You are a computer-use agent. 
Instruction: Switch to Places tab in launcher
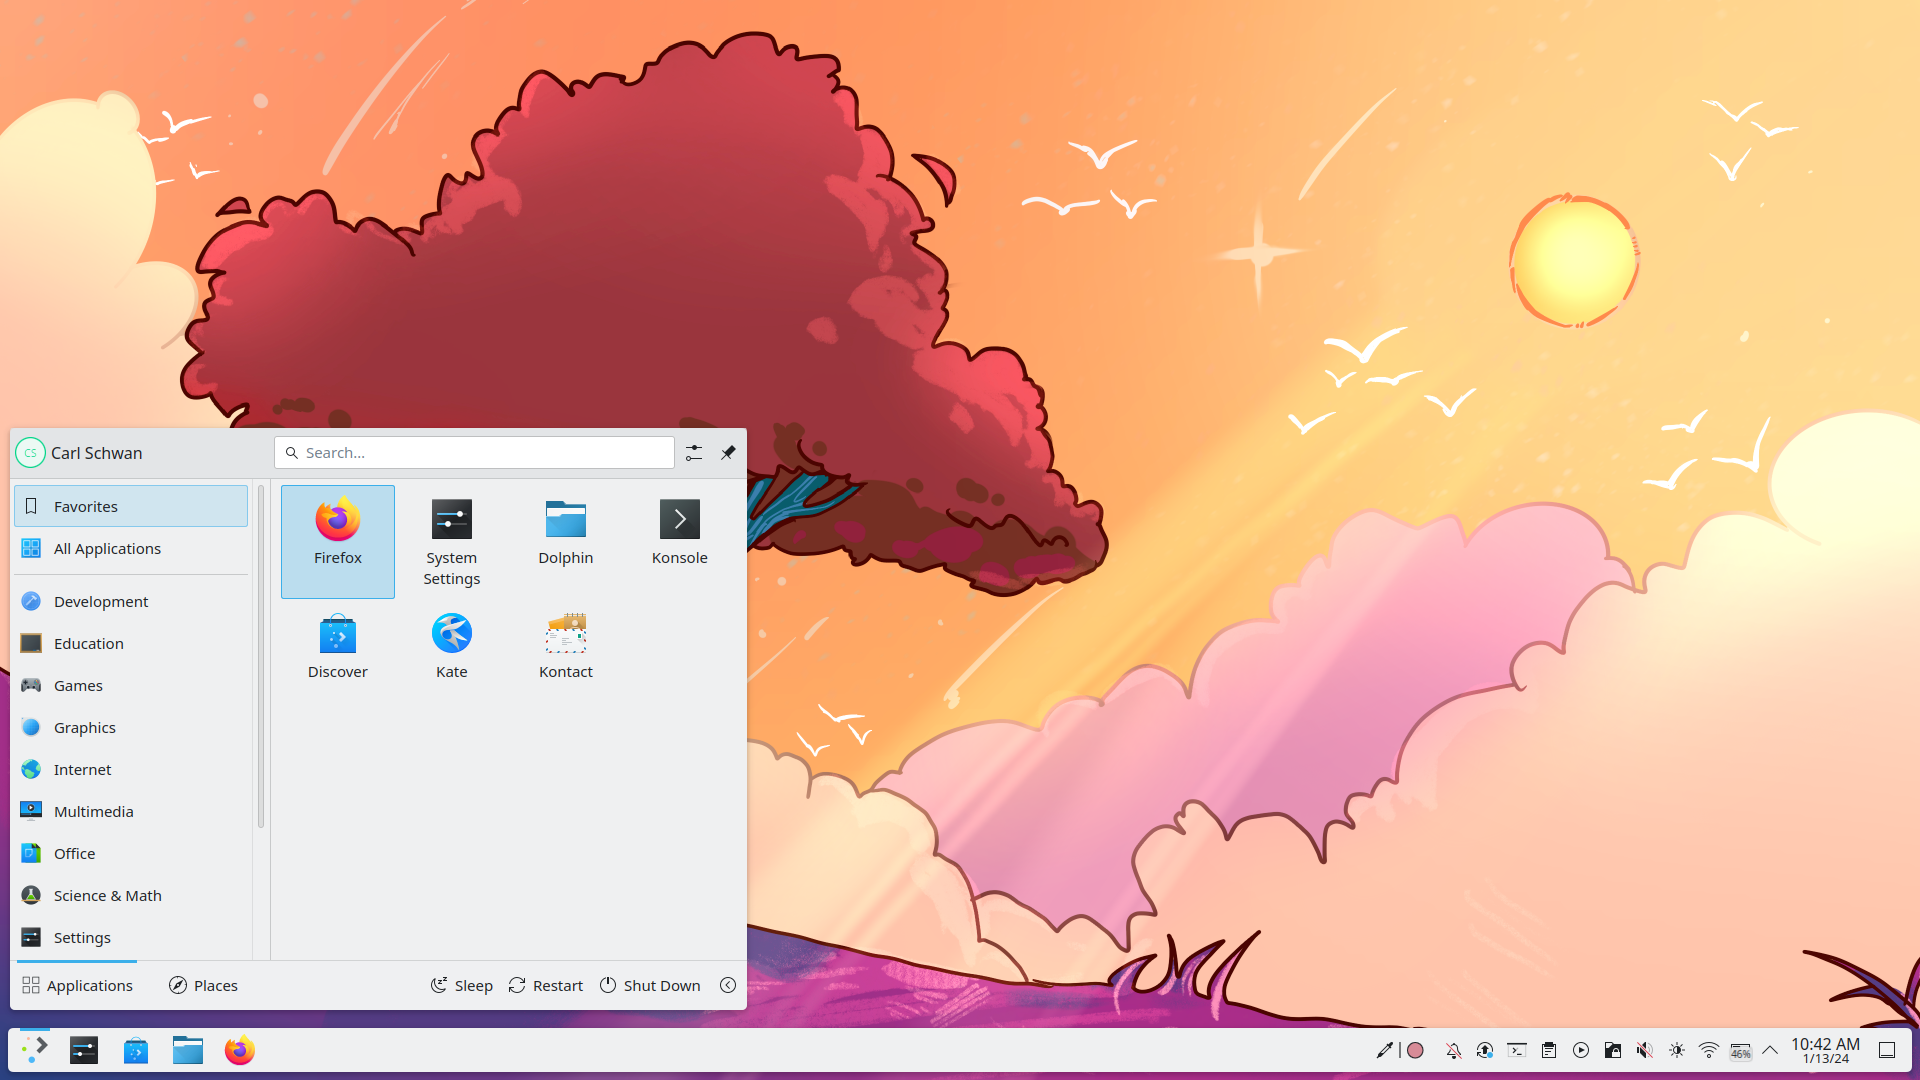coord(203,985)
